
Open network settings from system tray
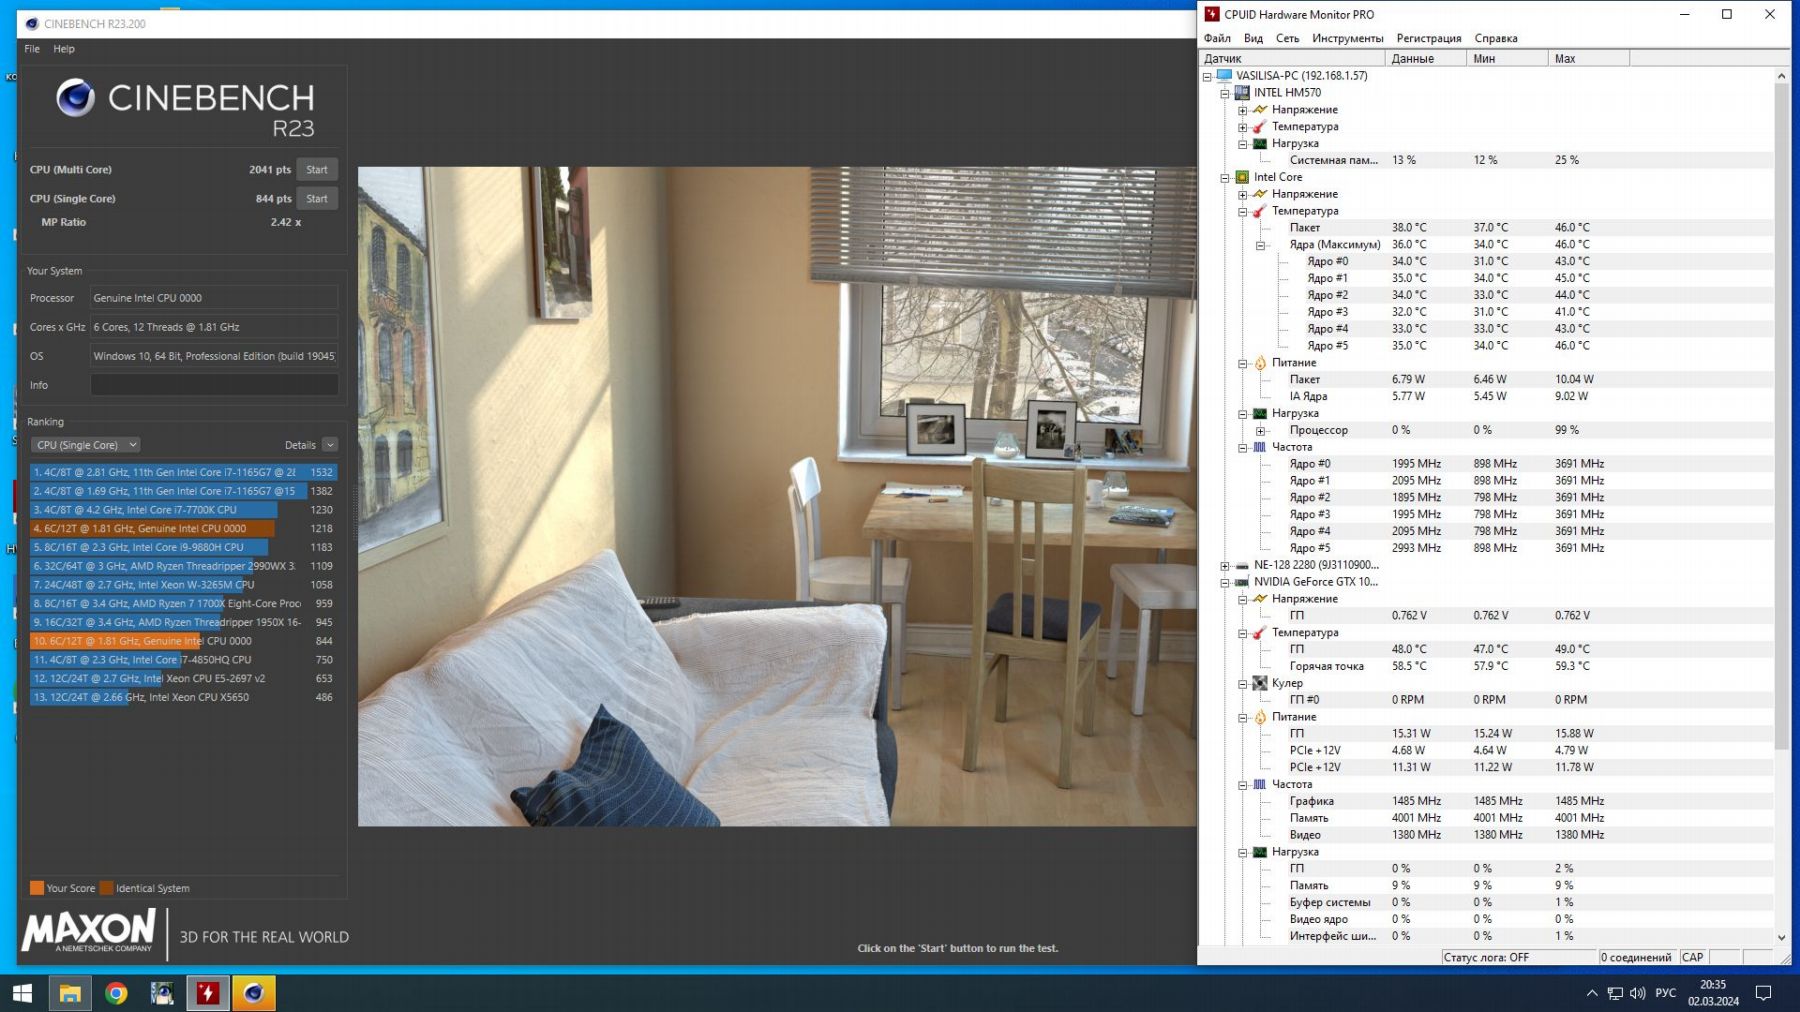click(x=1615, y=993)
